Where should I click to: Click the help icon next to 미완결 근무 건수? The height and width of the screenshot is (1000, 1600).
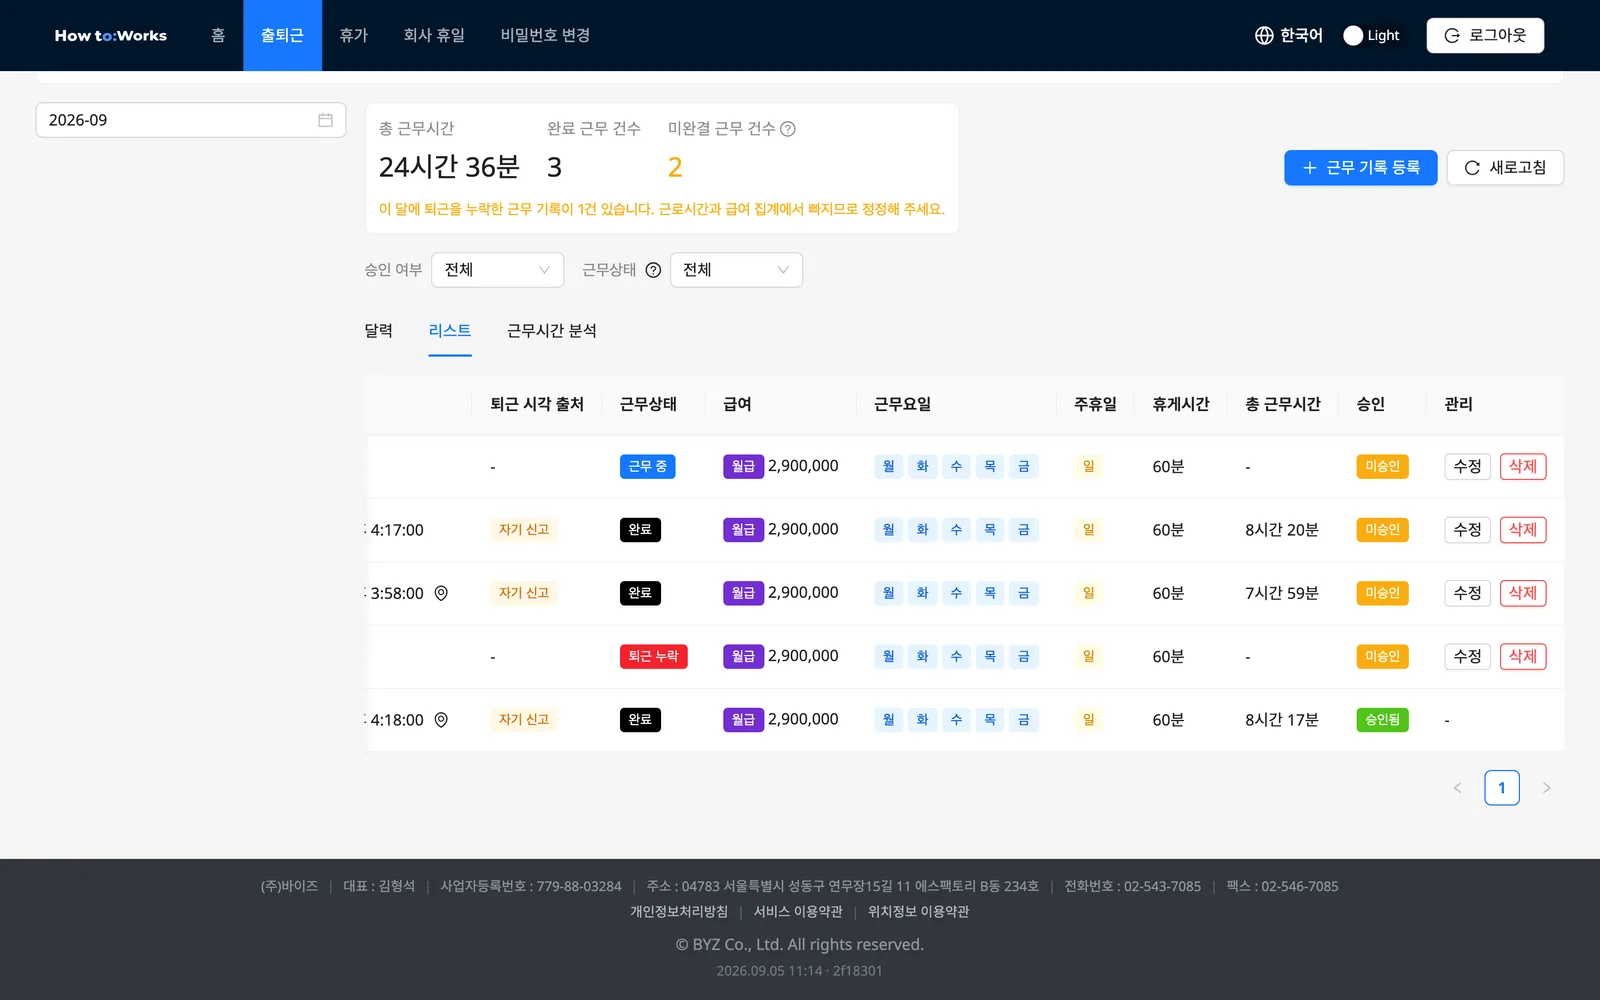tap(788, 129)
